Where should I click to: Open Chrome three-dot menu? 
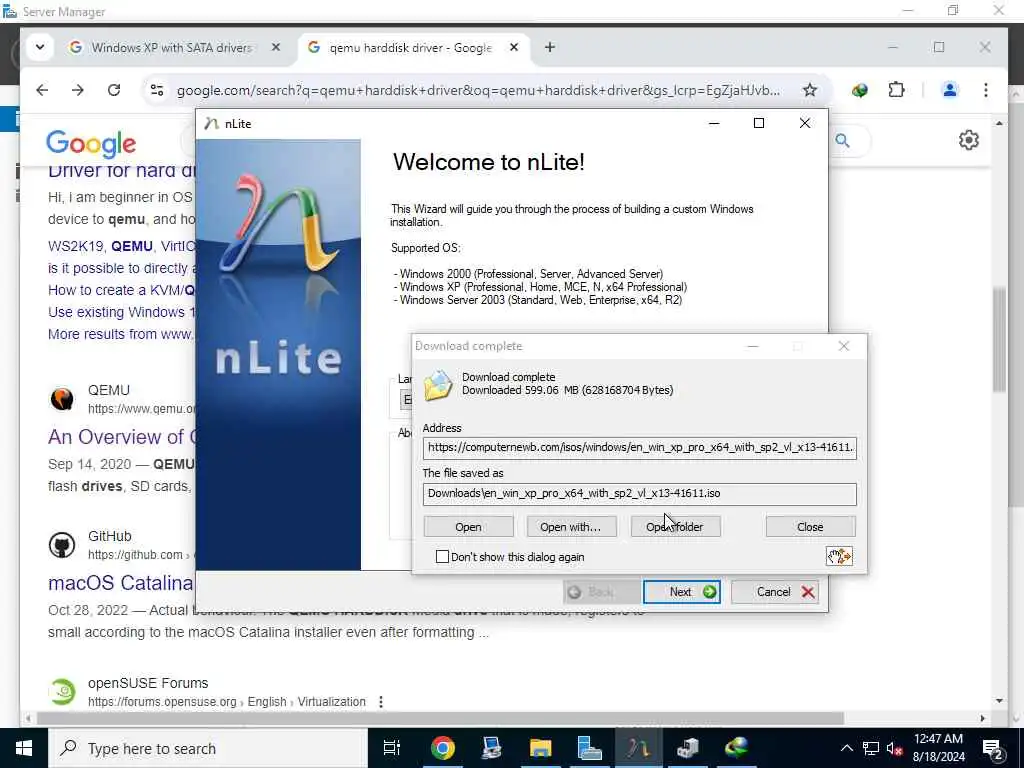pos(985,90)
